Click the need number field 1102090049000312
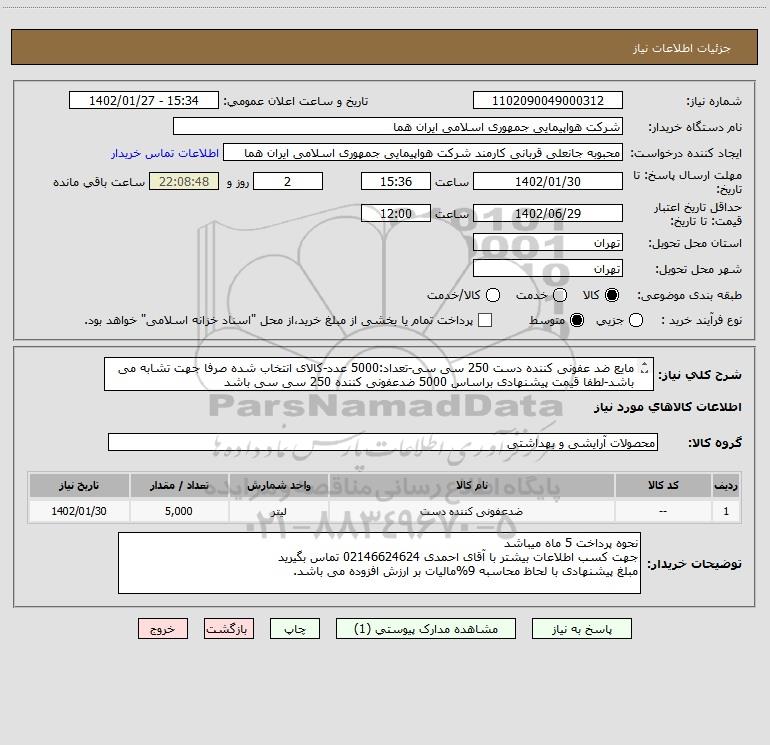Viewport: 770px width, 745px height. pos(548,100)
